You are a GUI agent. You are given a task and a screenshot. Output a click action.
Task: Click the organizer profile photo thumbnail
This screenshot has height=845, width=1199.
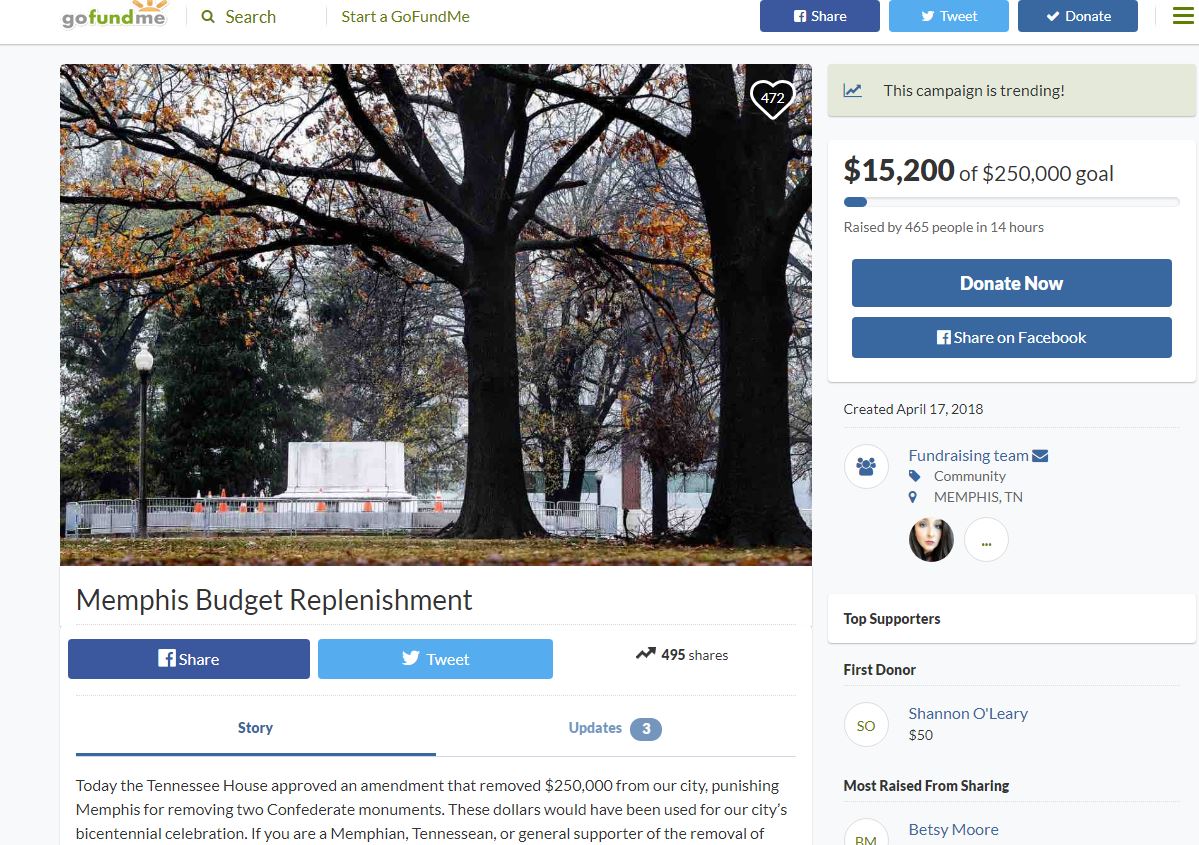pyautogui.click(x=931, y=540)
